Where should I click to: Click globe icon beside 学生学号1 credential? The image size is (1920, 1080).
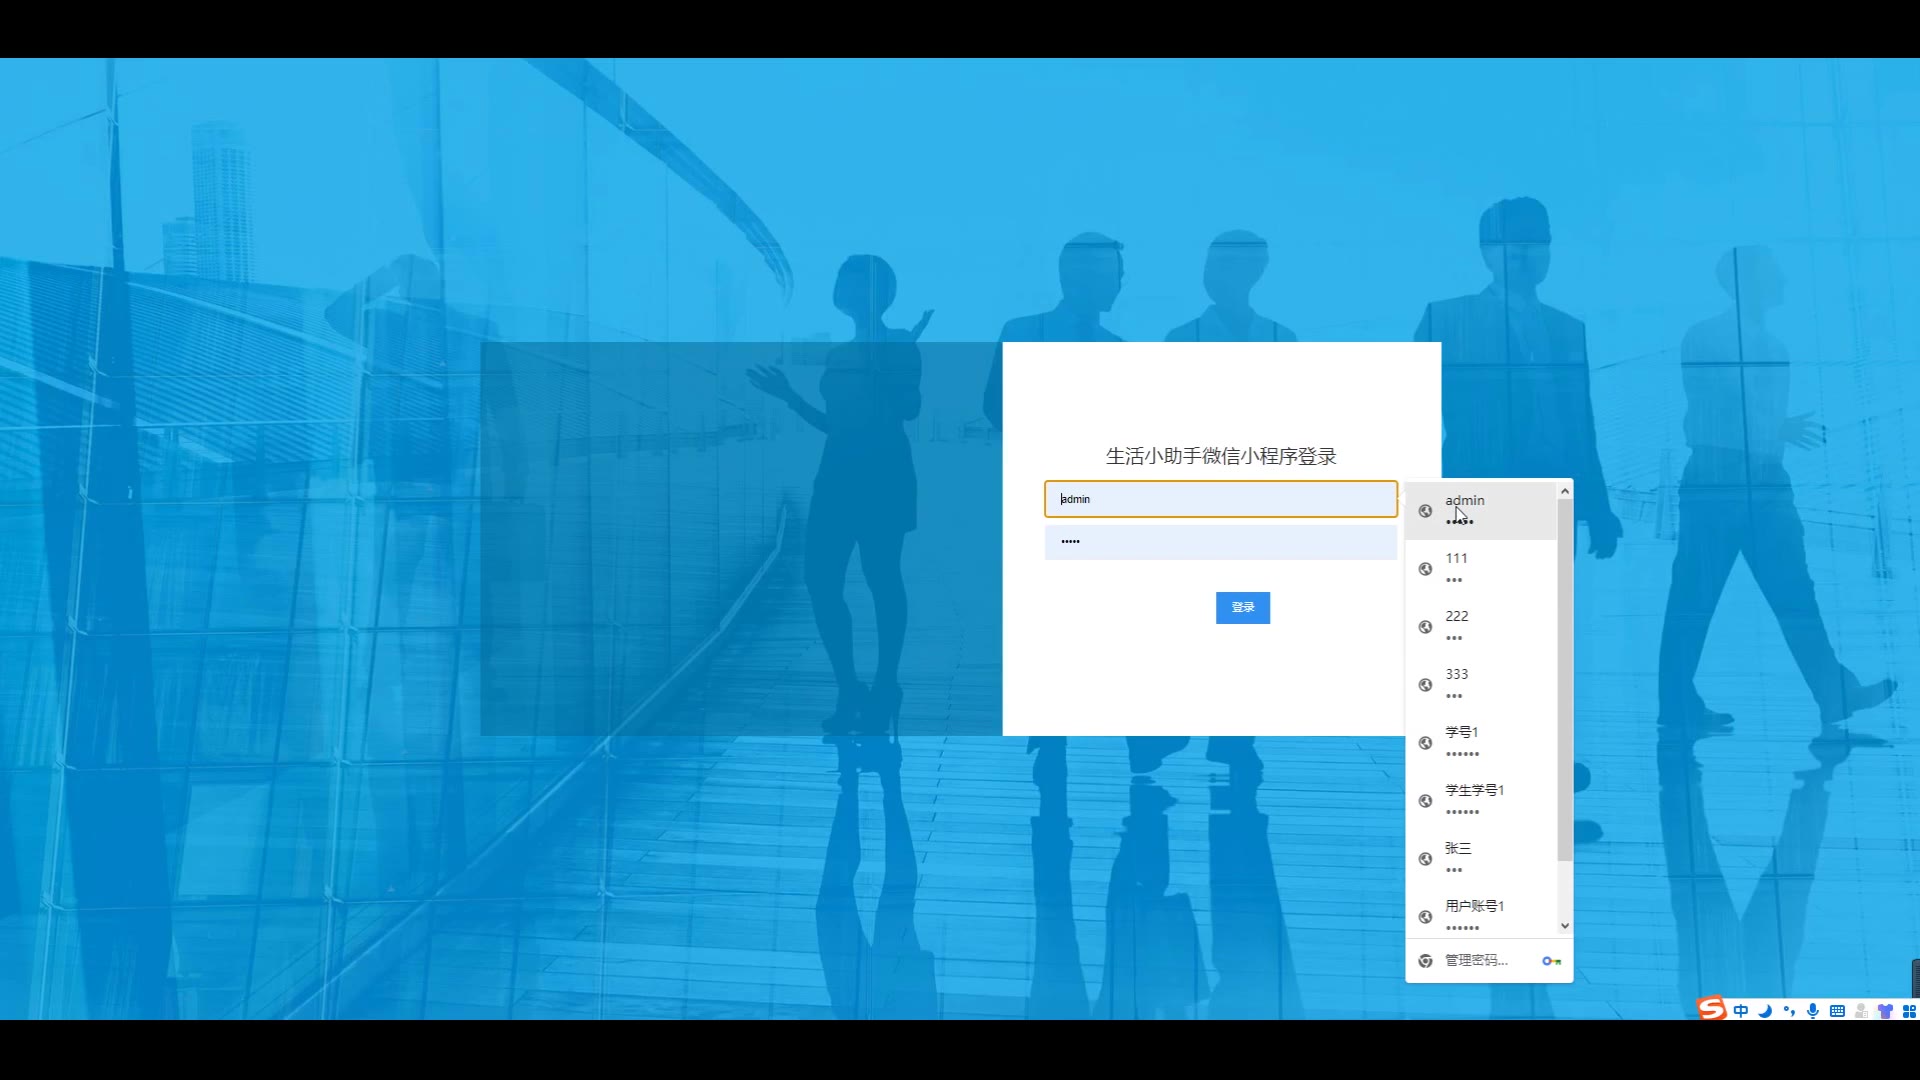tap(1425, 801)
